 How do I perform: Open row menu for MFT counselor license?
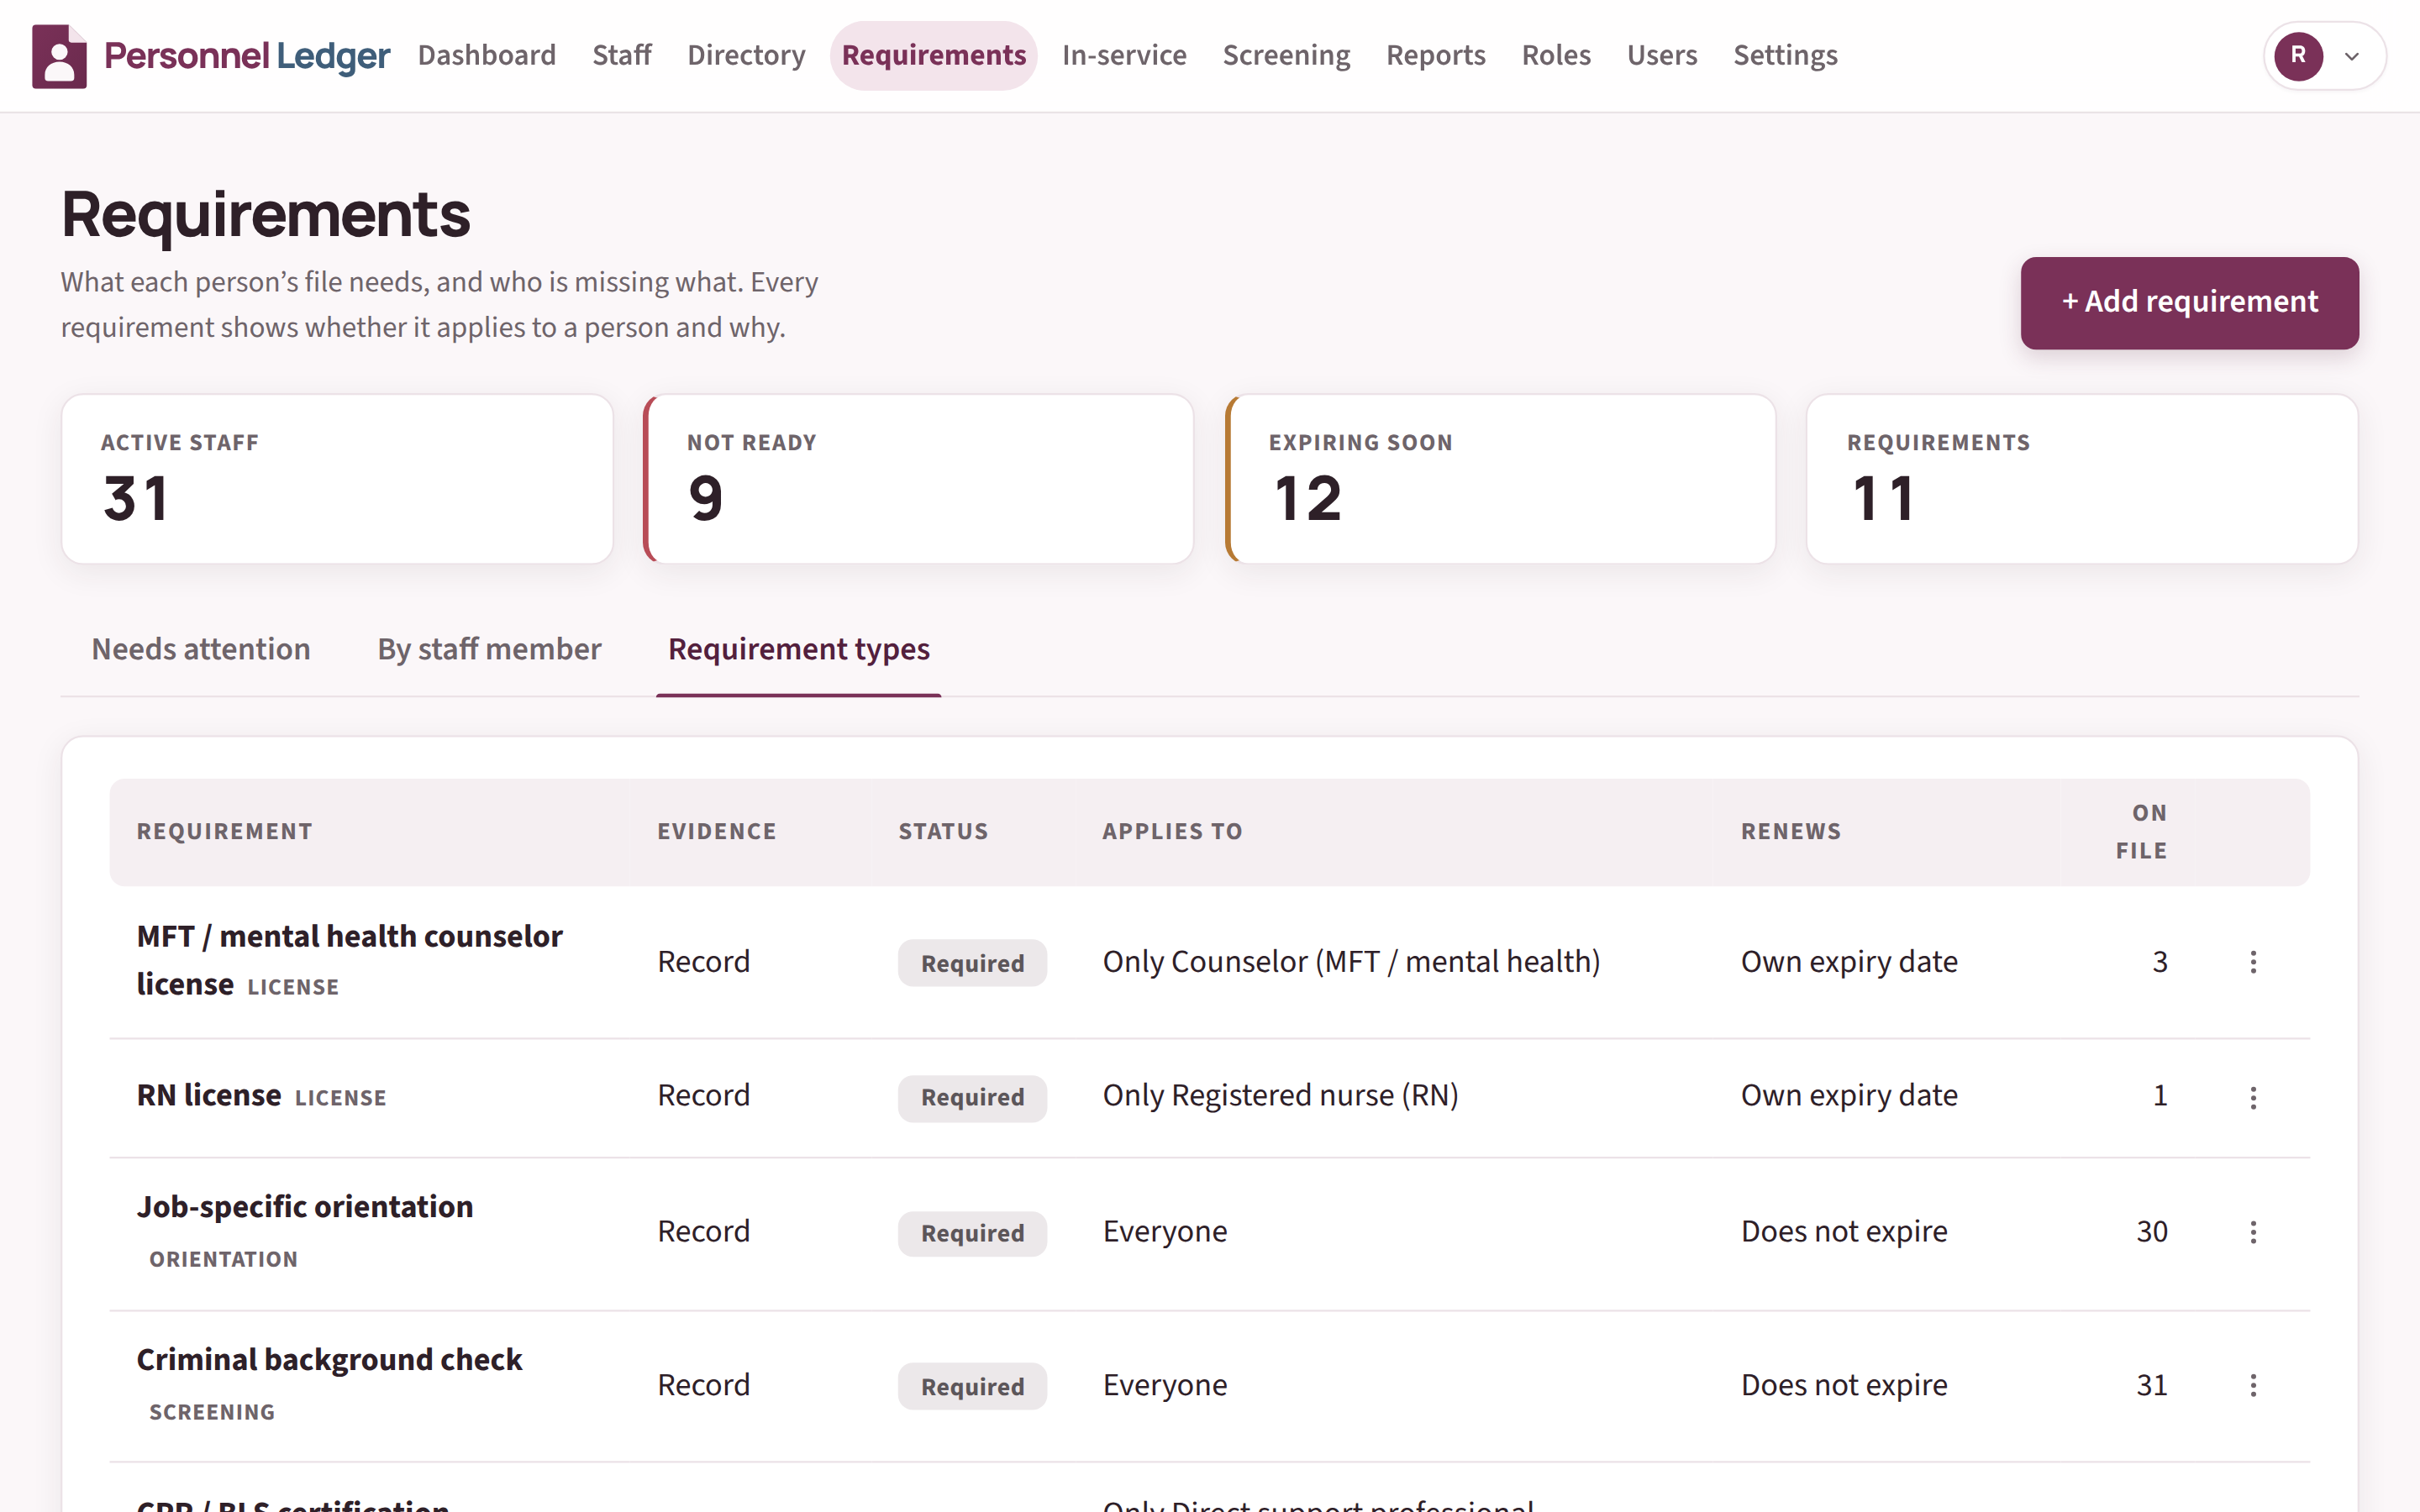click(2253, 962)
